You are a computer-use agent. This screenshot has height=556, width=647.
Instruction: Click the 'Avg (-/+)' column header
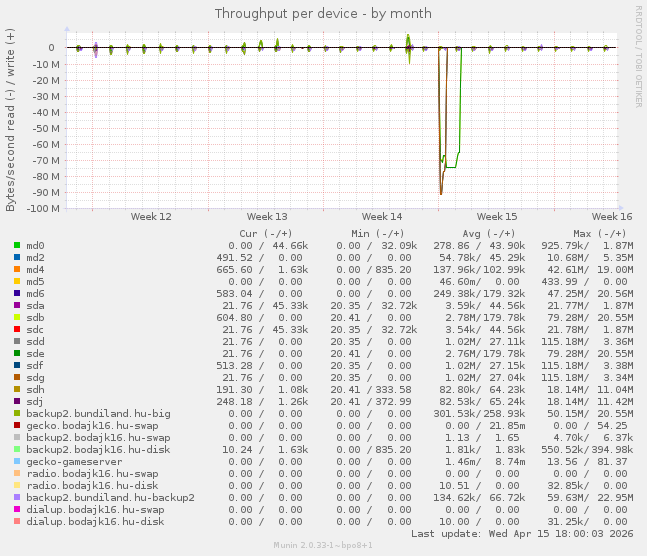489,234
